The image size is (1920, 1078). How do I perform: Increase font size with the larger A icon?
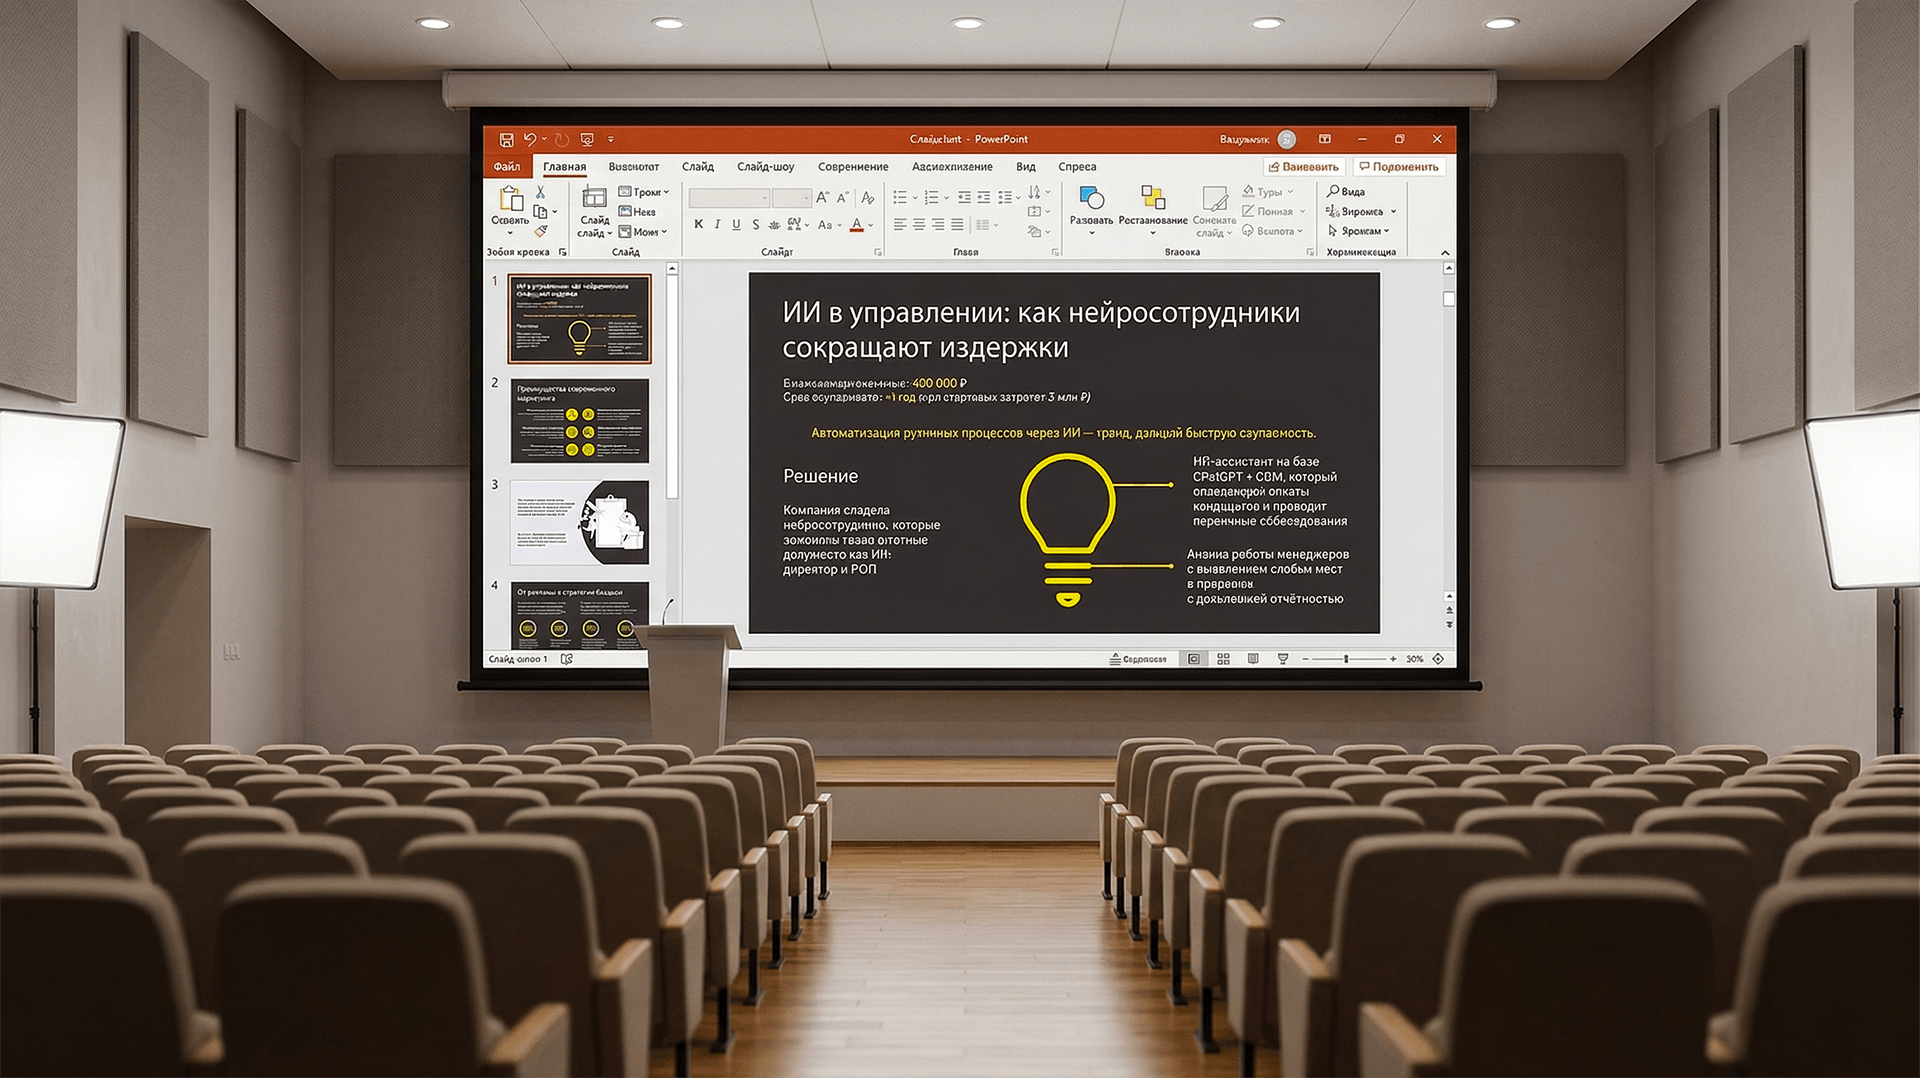click(823, 198)
